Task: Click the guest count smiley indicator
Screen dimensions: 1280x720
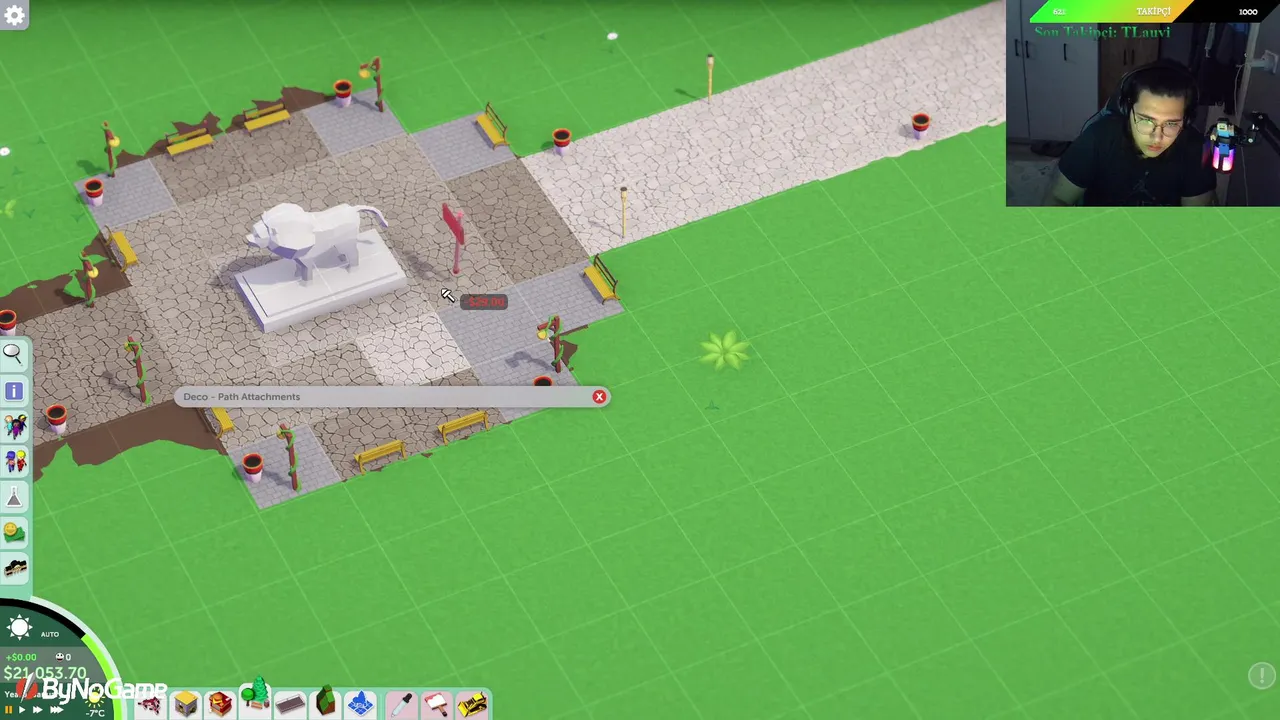Action: [x=63, y=657]
